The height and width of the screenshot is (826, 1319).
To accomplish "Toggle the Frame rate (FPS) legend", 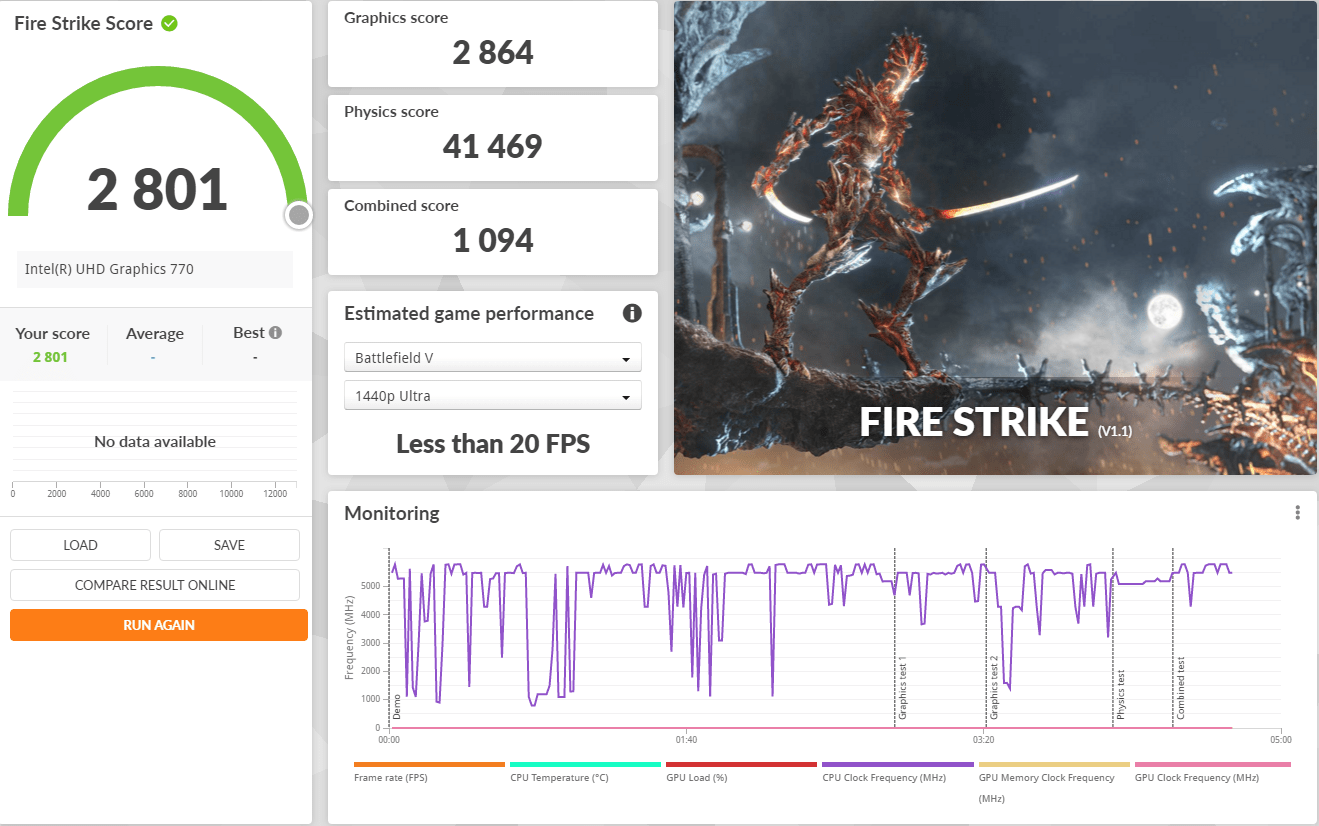I will pos(429,771).
